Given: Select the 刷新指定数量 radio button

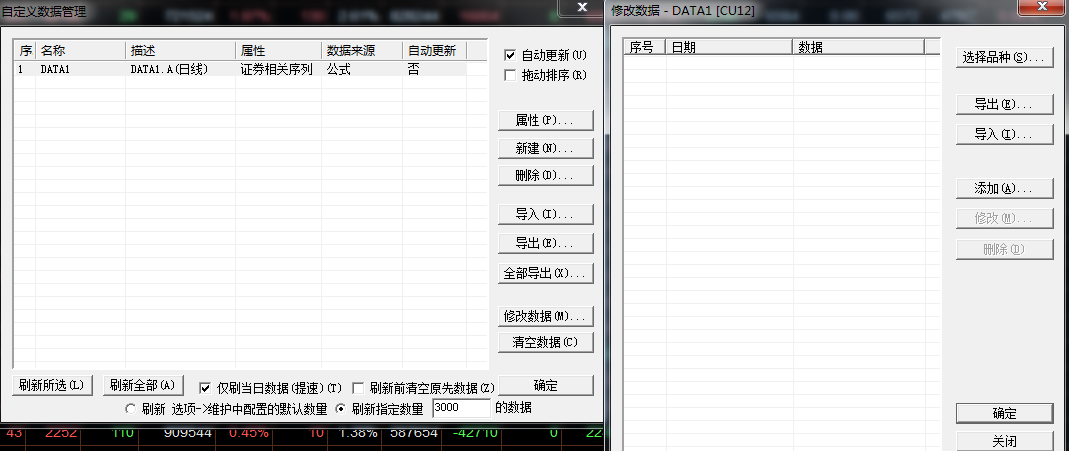Looking at the screenshot, I should tap(340, 408).
